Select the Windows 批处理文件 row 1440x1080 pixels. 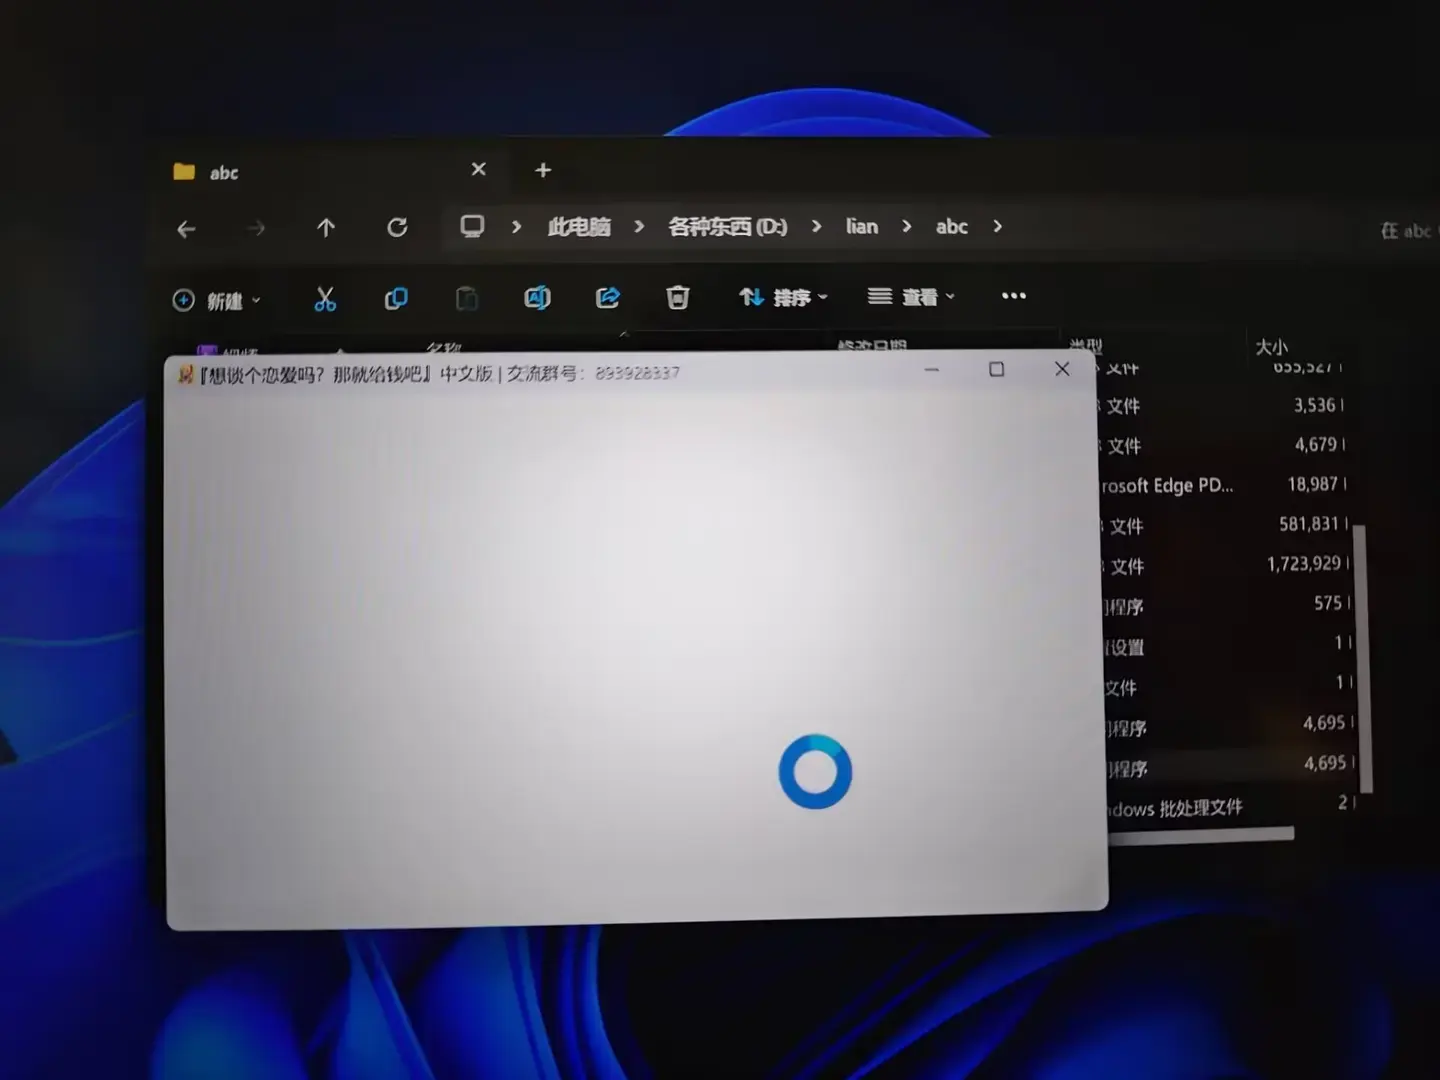1230,805
